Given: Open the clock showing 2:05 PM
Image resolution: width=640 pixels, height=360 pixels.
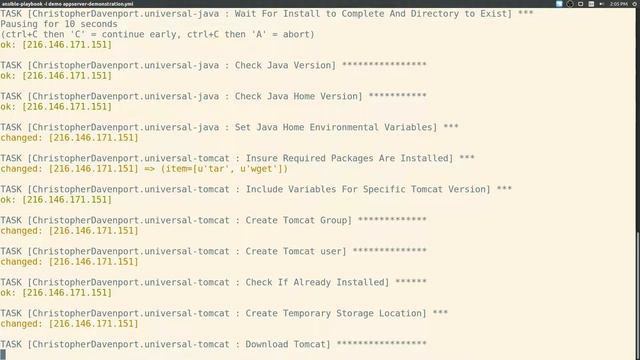Looking at the screenshot, I should pos(619,4).
